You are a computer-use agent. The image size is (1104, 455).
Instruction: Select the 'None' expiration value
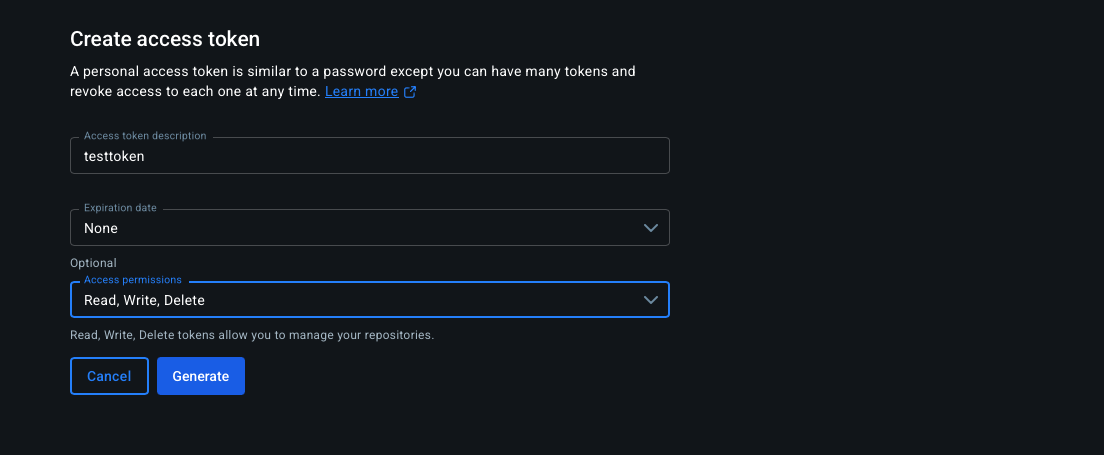pos(101,228)
